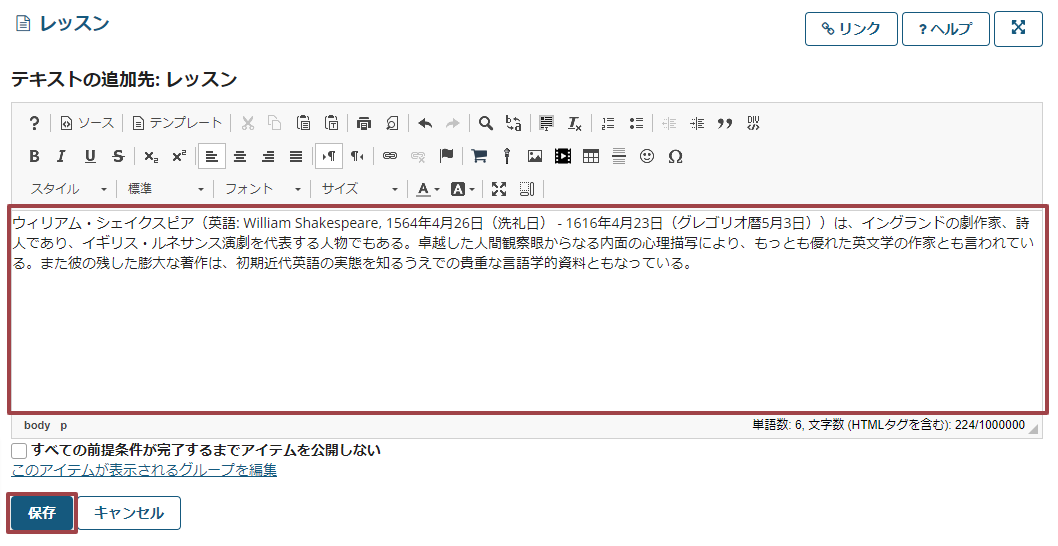Toggle show blocks in editor

[527, 189]
